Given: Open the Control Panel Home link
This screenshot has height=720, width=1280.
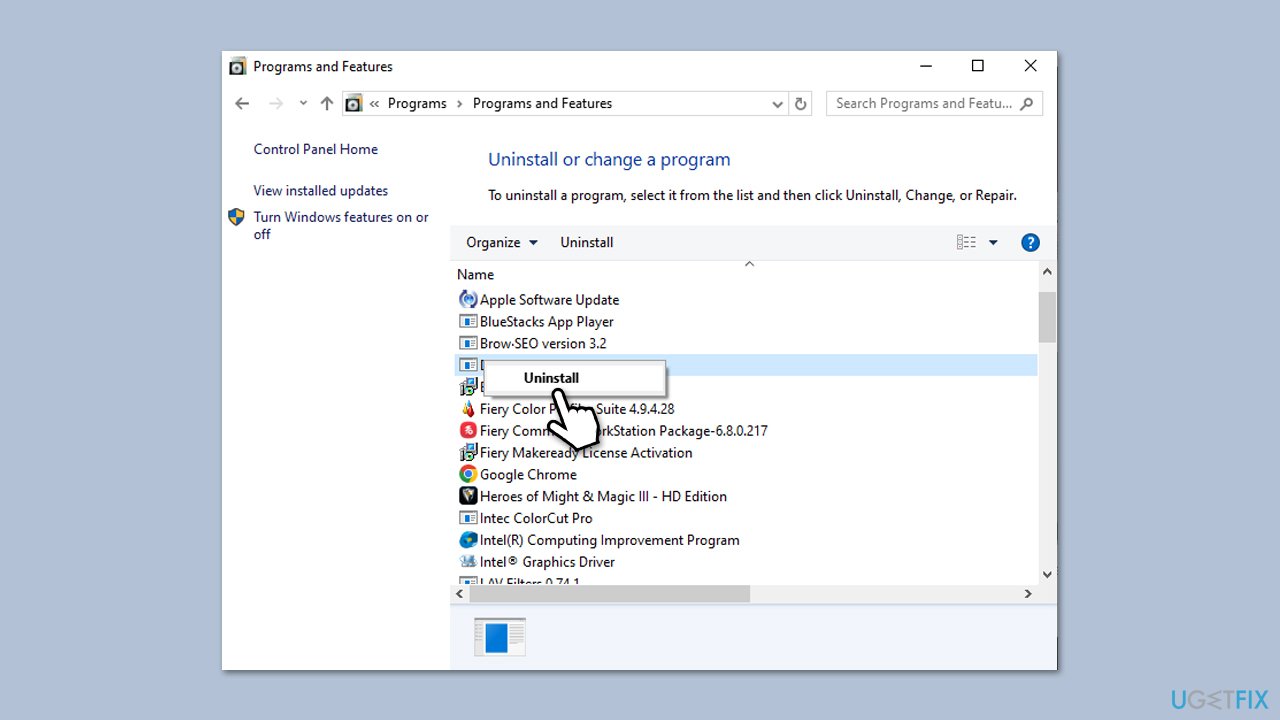Looking at the screenshot, I should pyautogui.click(x=315, y=149).
